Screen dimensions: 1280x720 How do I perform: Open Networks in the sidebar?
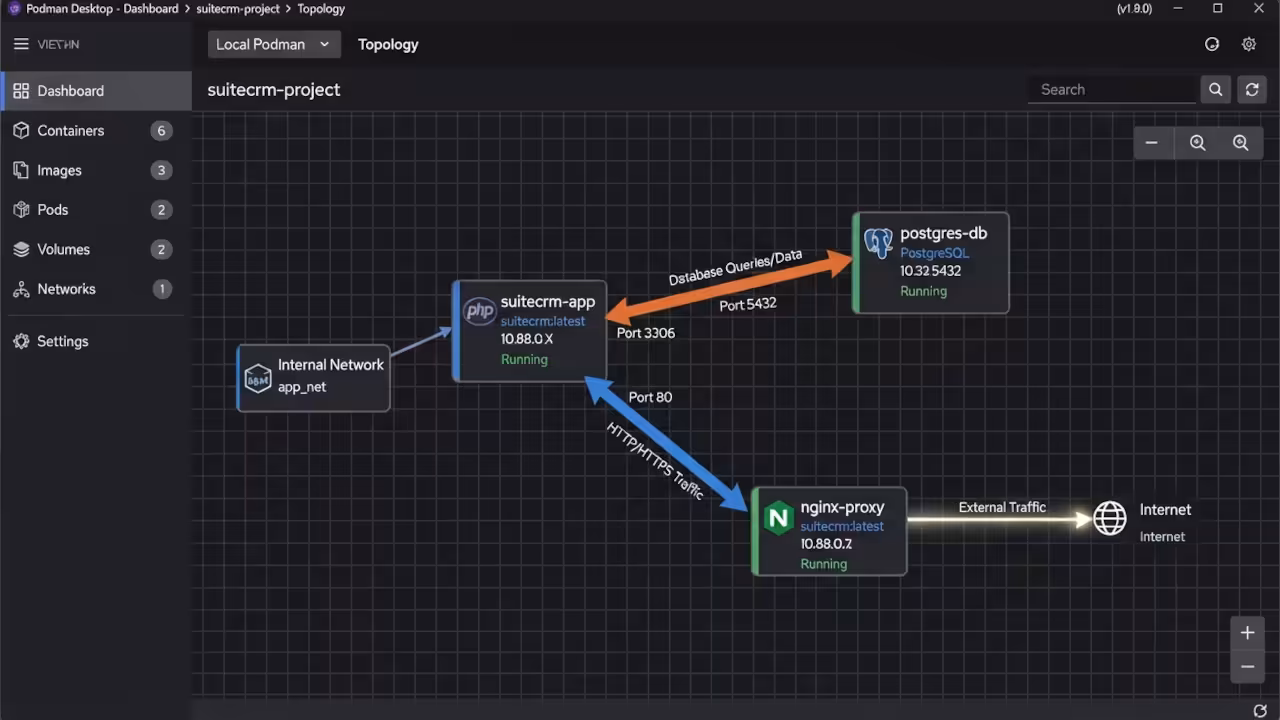[x=96, y=289]
